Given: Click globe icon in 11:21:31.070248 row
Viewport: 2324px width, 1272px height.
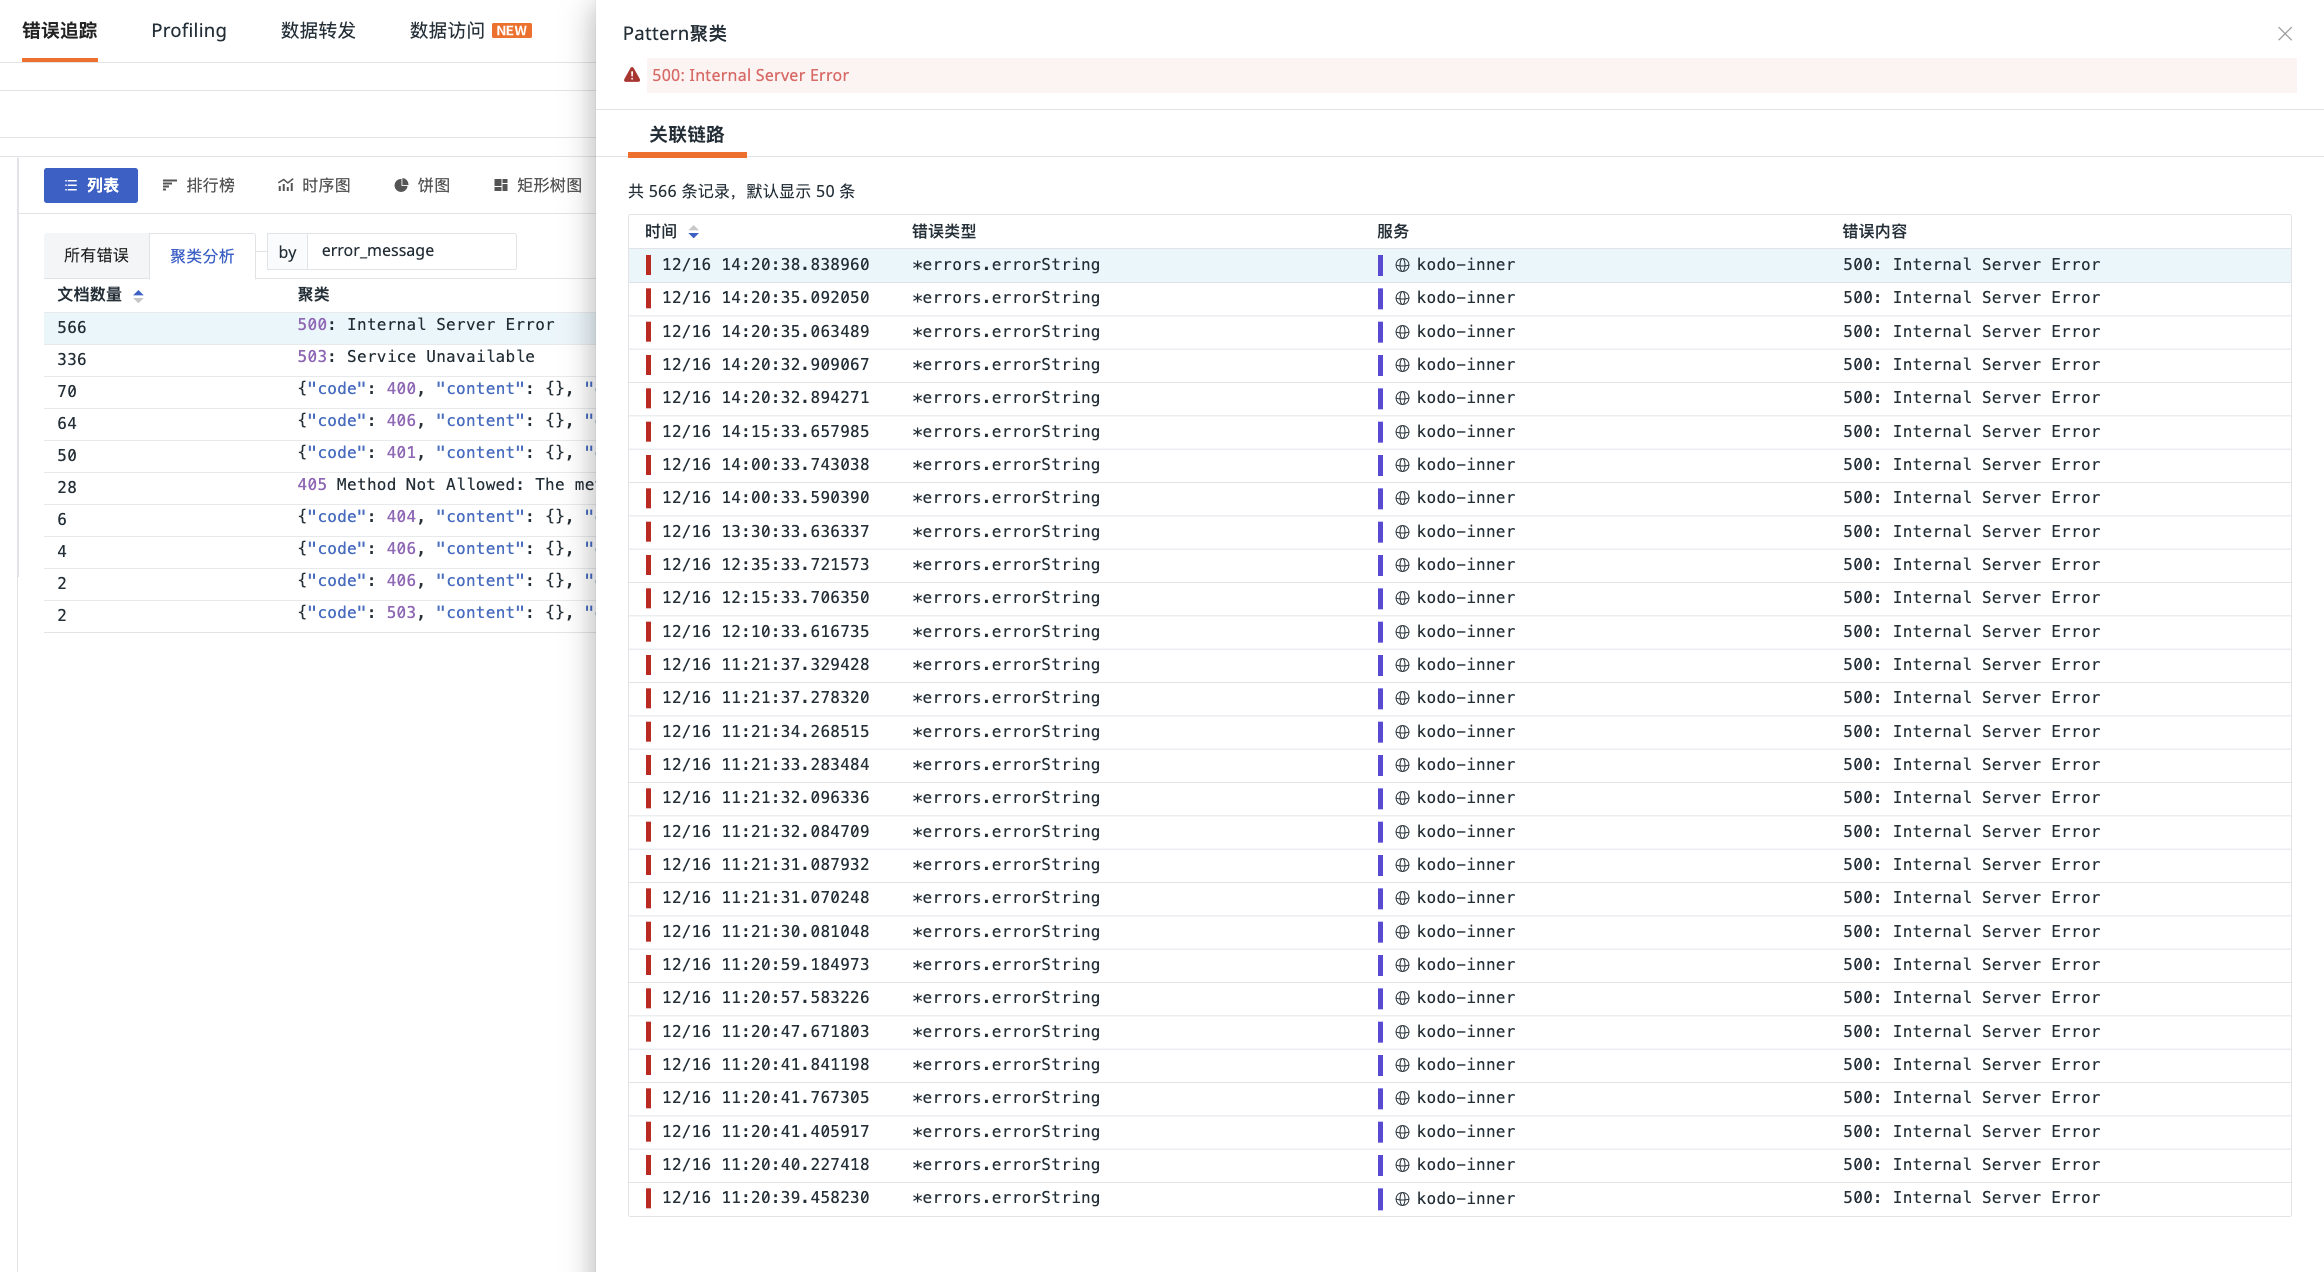Looking at the screenshot, I should click(x=1402, y=898).
